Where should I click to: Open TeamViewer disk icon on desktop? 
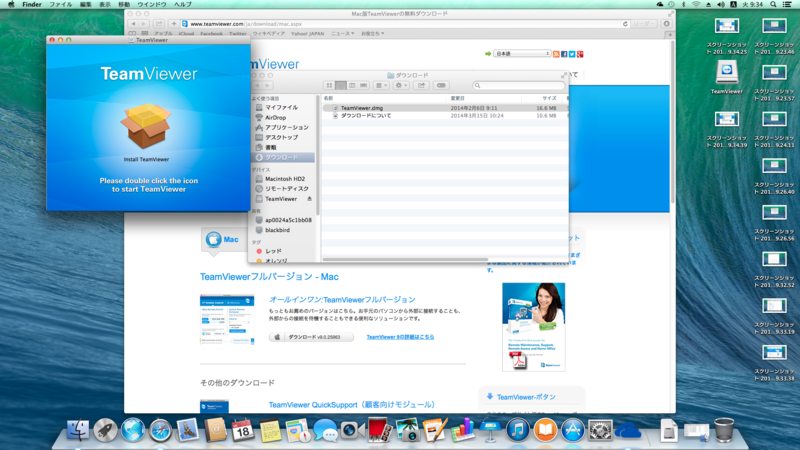[x=727, y=72]
